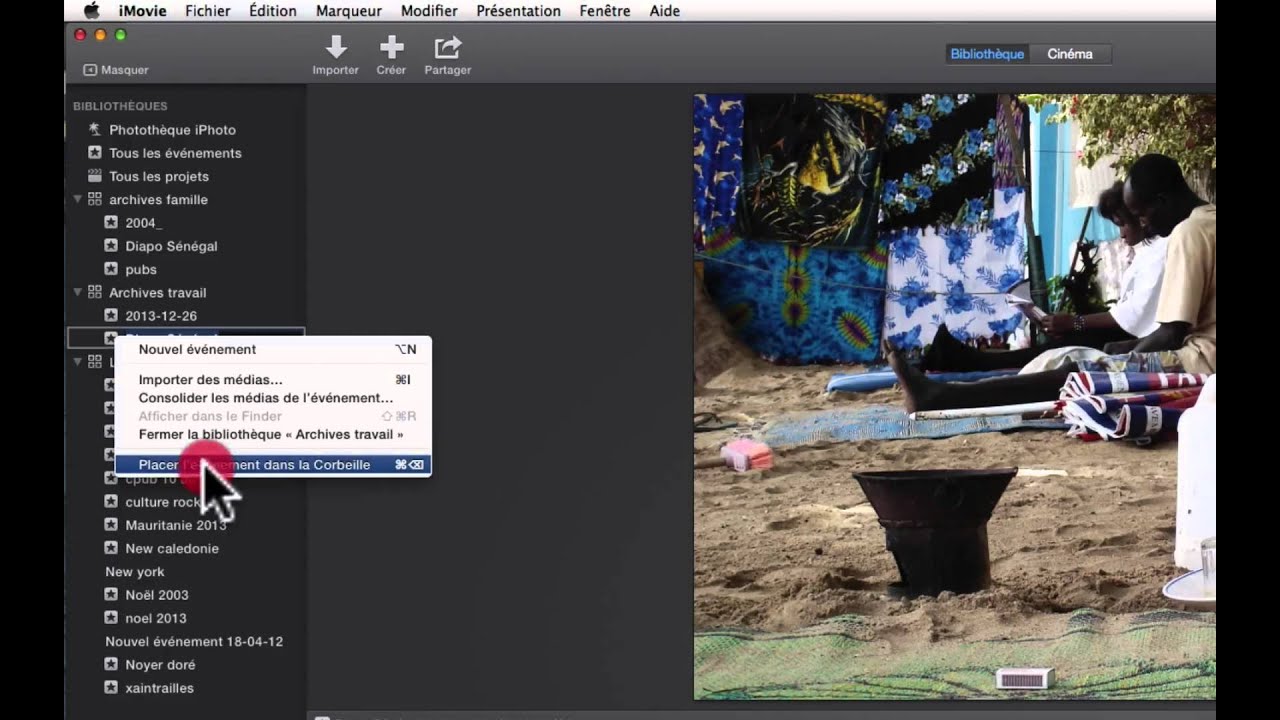1280x720 pixels.
Task: Click the star icon beside Noël 2003
Action: (111, 594)
